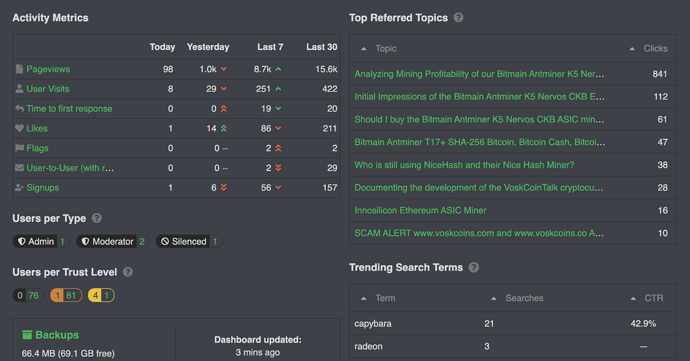The height and width of the screenshot is (361, 690).
Task: Open topic Bitmain Antminer T17+ SHA-256
Action: pos(480,142)
